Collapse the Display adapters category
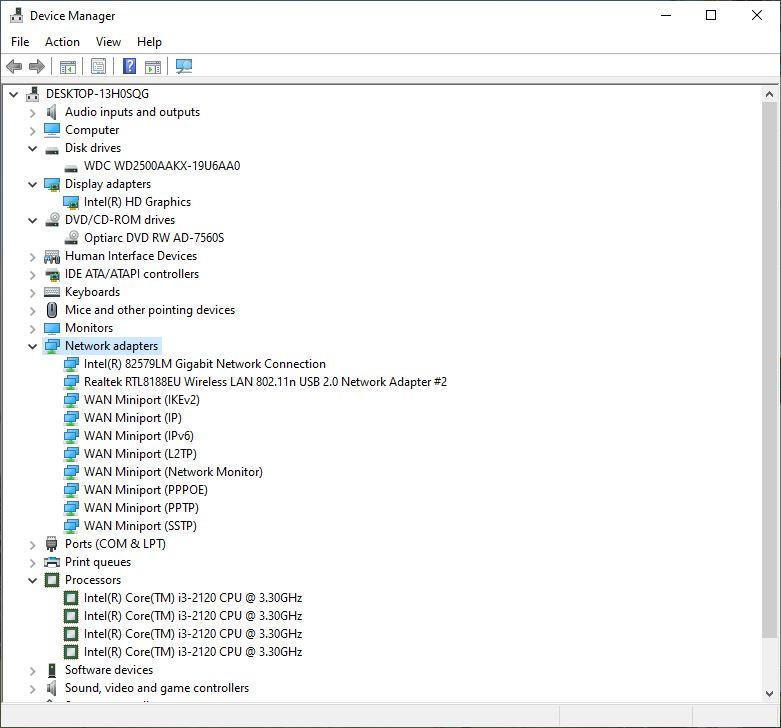This screenshot has height=728, width=781. [33, 184]
